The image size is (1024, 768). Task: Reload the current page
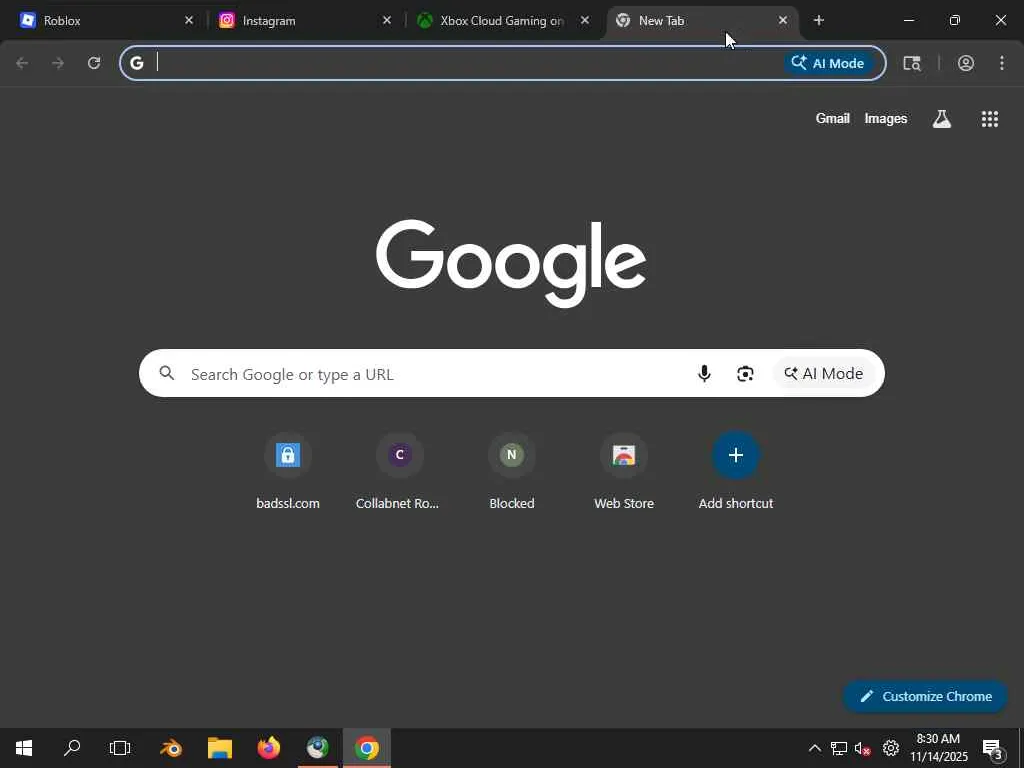(x=94, y=63)
